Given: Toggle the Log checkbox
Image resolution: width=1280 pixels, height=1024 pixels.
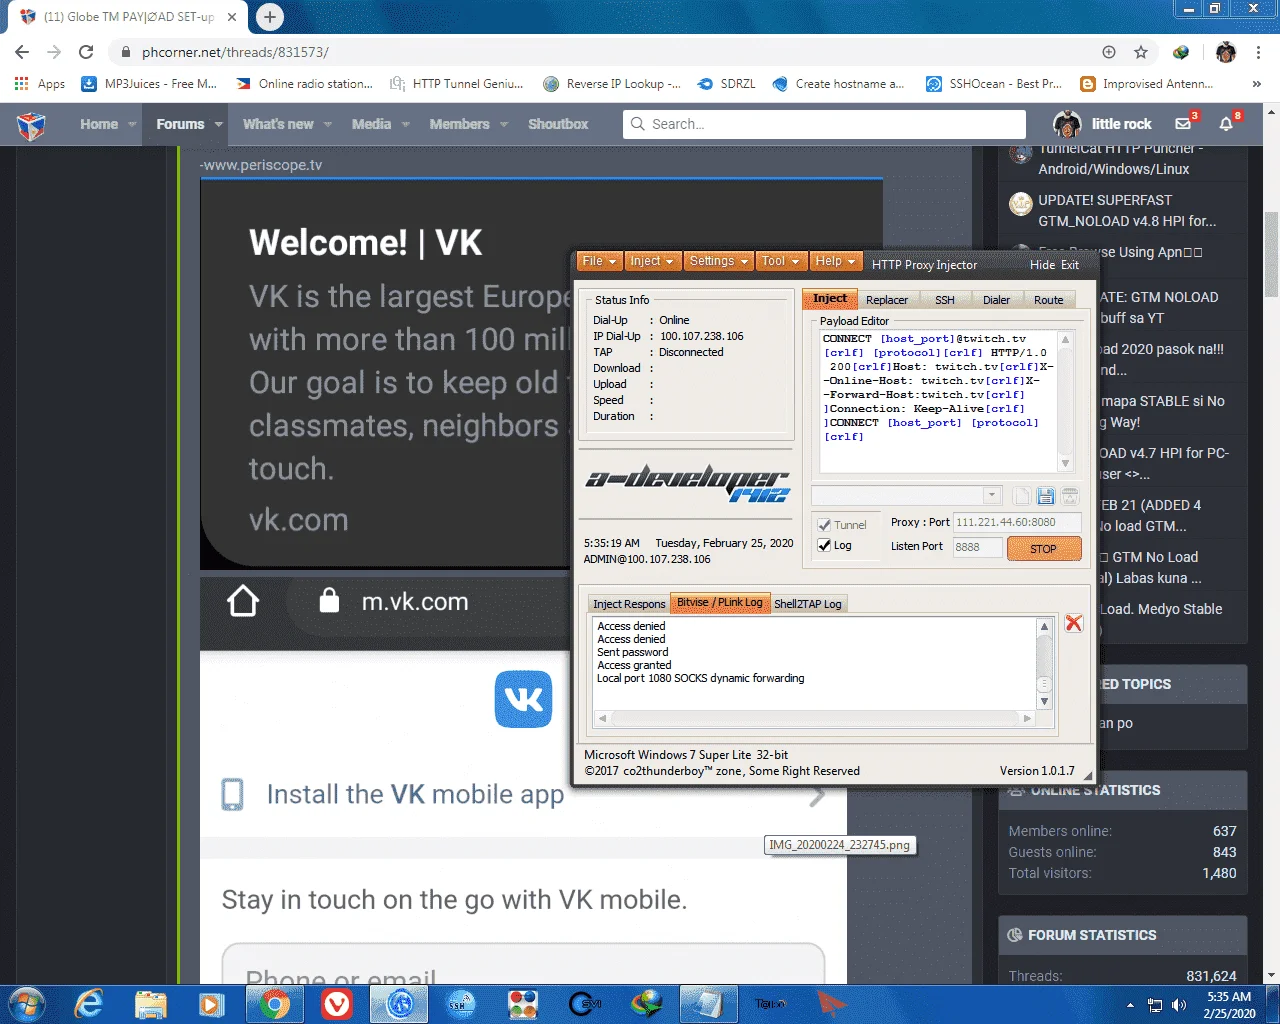Looking at the screenshot, I should tap(825, 545).
